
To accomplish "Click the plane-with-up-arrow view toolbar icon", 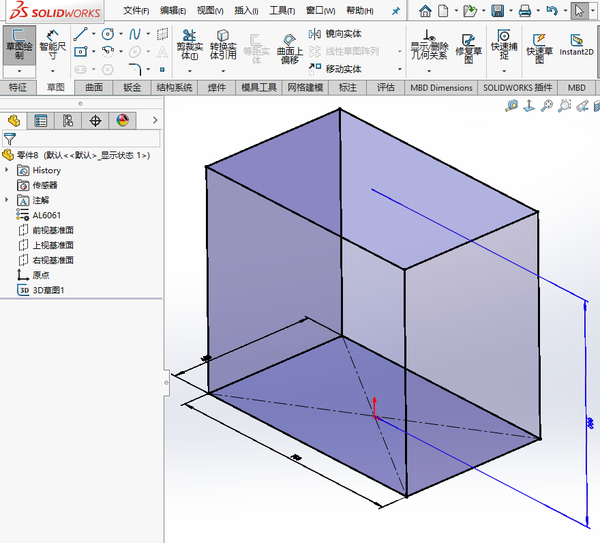I will [x=529, y=105].
